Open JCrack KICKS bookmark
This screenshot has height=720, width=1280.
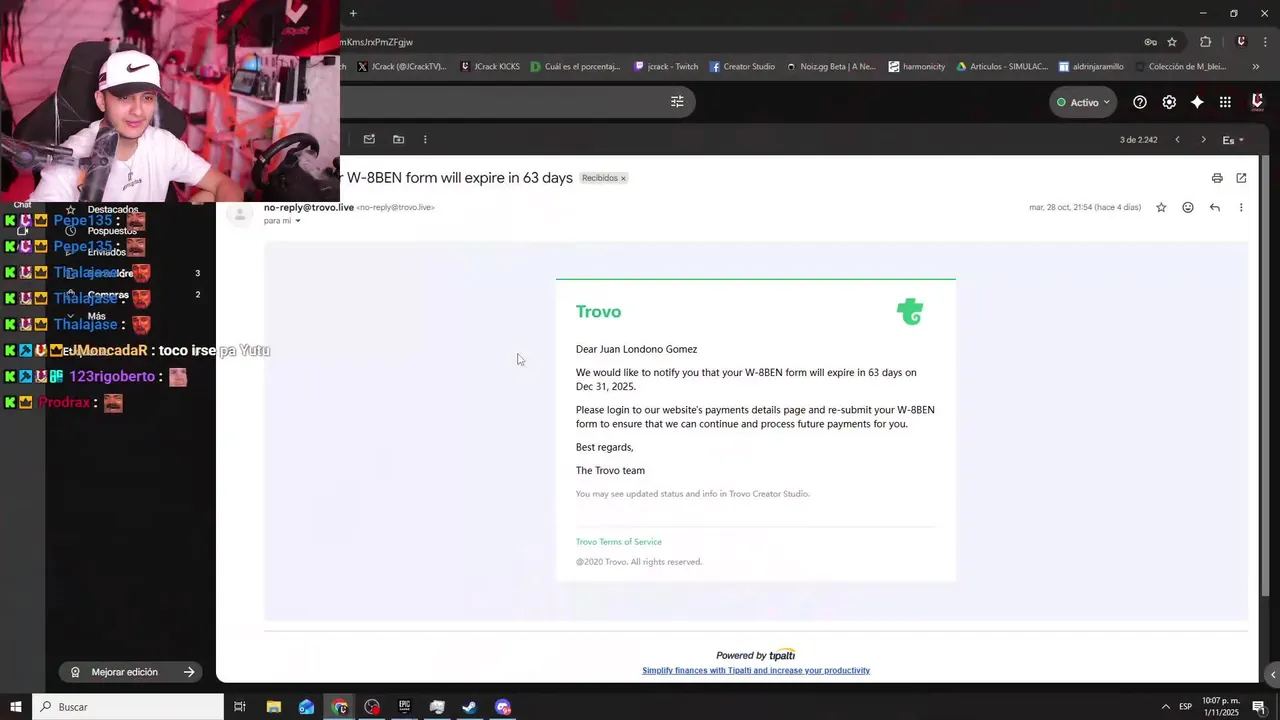490,67
